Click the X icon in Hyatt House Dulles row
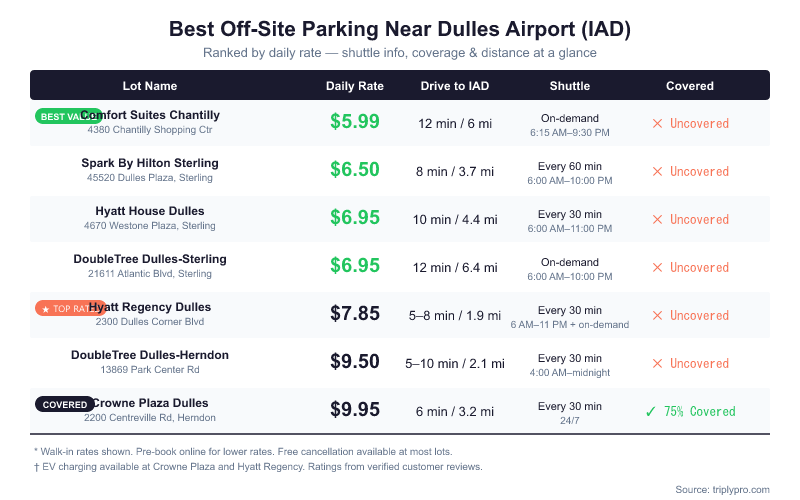The image size is (800, 500). 657,220
